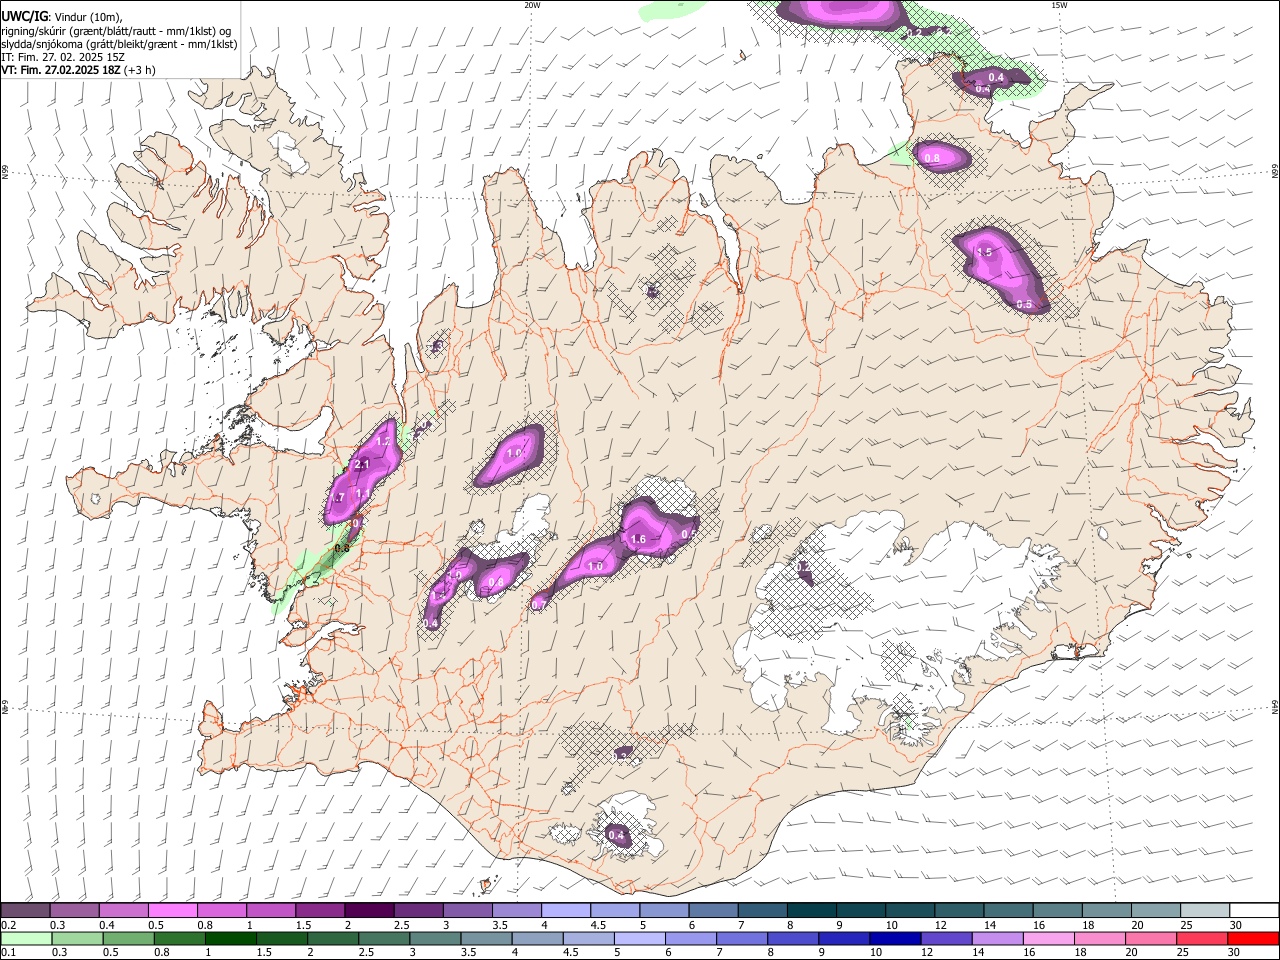
Task: Click the 'IT: Fim. 27. 02. 2025 15Z' line
Action: coord(62,57)
